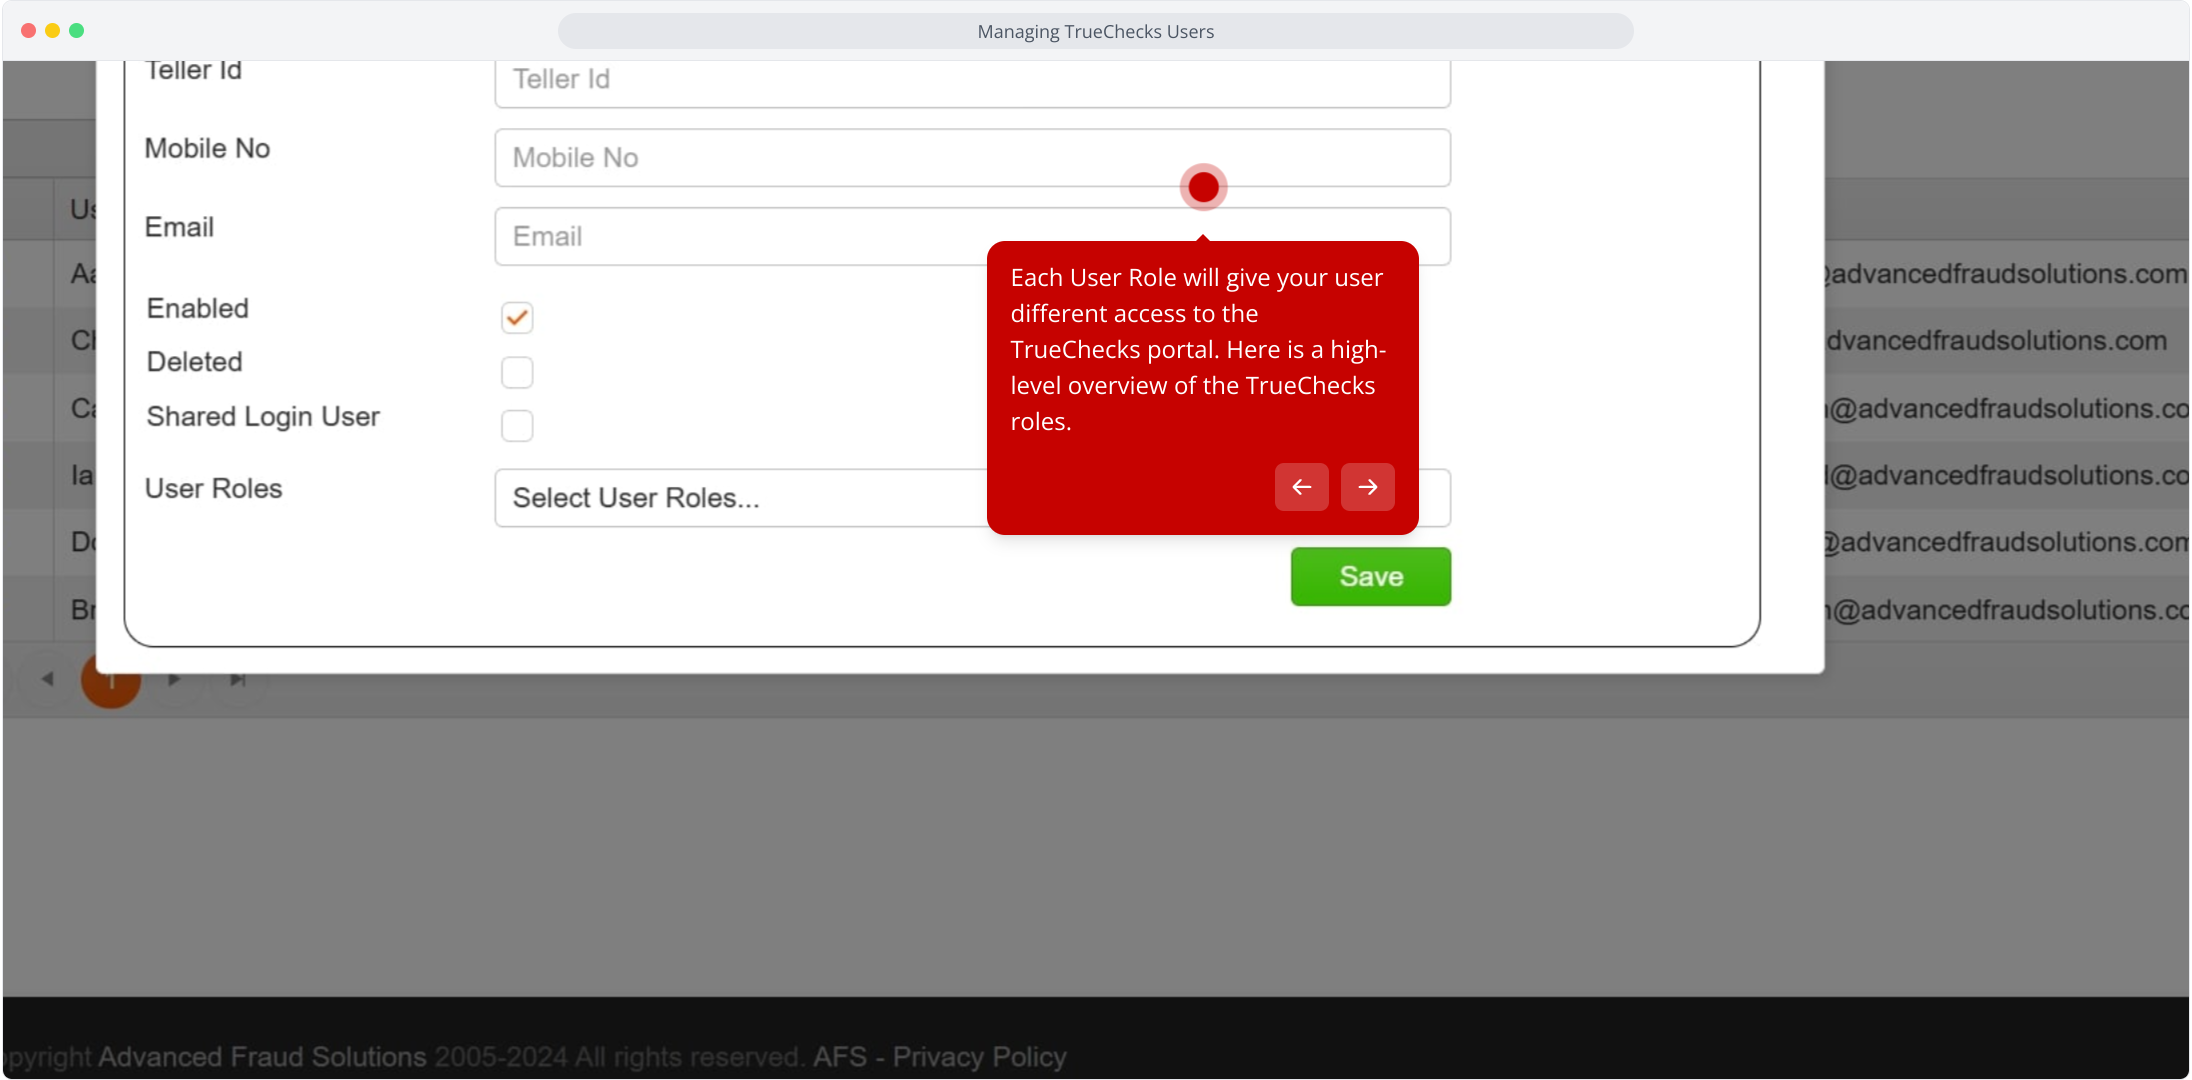Jump to last page in pagination
This screenshot has height=1080, width=2192.
[237, 680]
